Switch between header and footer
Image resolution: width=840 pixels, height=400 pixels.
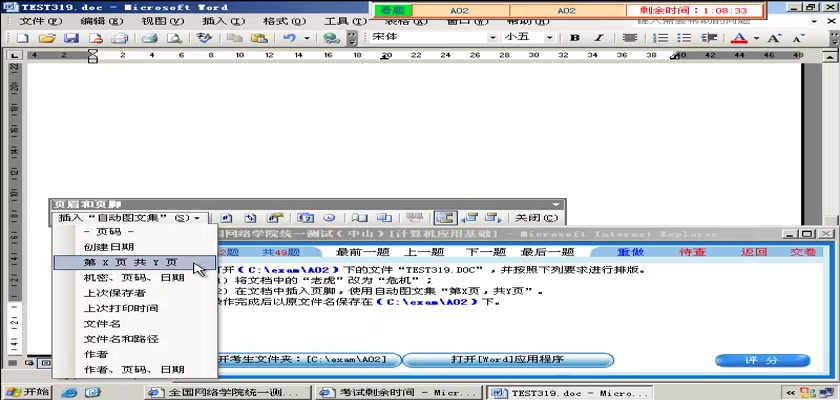point(445,218)
